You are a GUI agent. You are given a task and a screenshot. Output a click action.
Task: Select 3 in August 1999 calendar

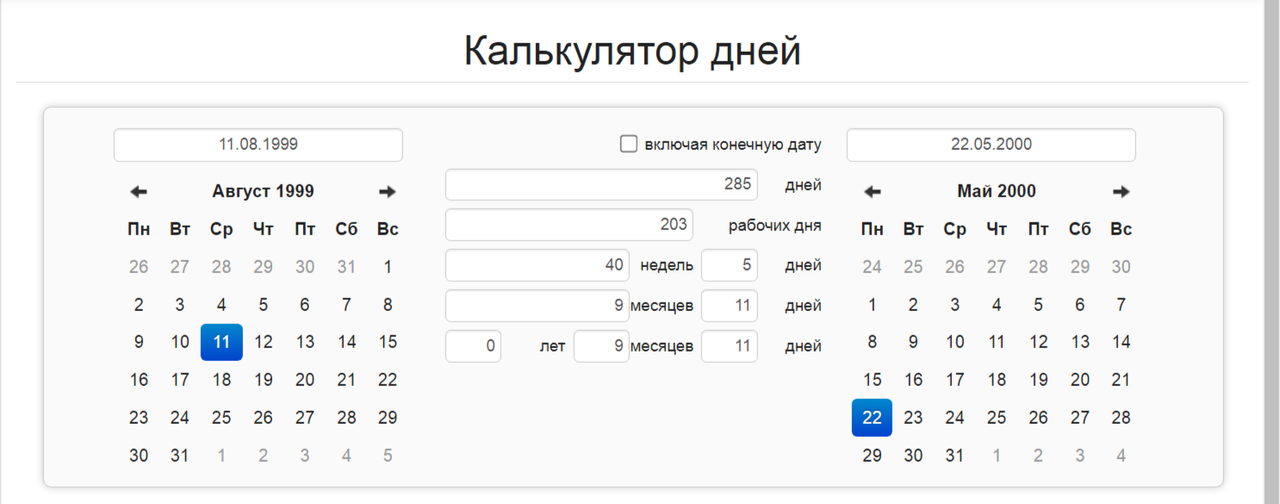(180, 305)
